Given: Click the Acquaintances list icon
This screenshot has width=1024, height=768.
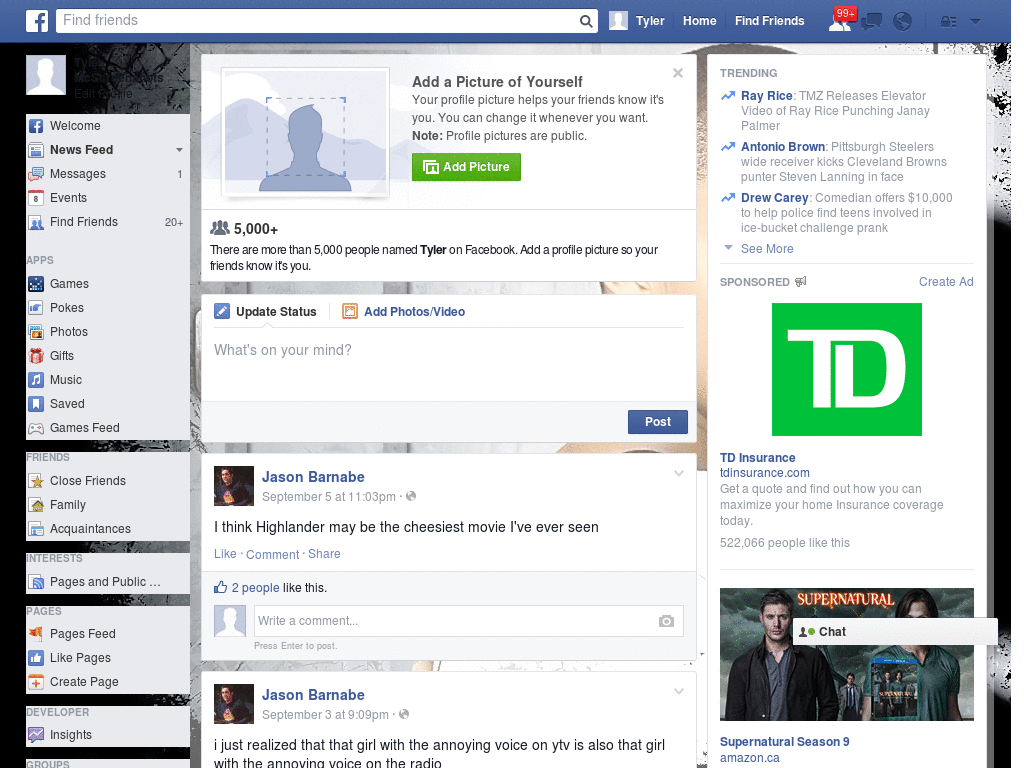Looking at the screenshot, I should pos(36,529).
